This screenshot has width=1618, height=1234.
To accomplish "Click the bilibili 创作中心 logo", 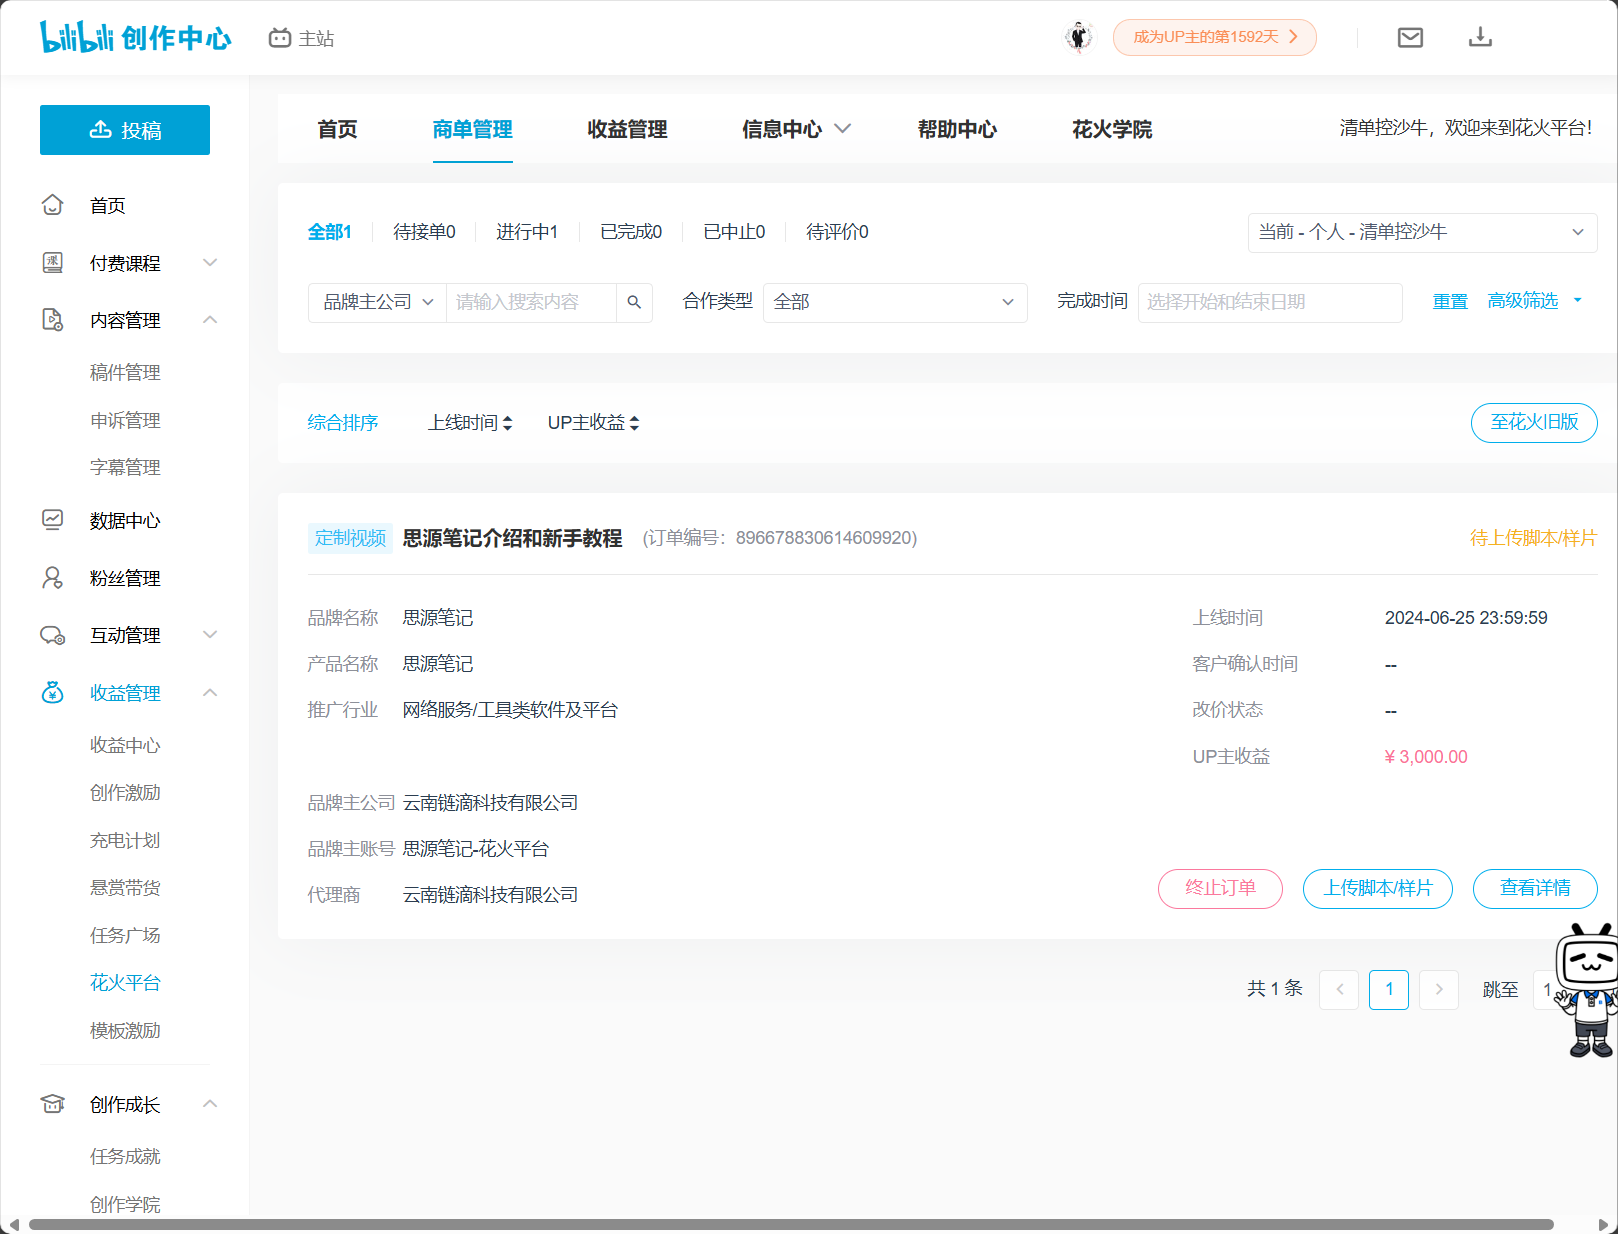I will [x=135, y=37].
